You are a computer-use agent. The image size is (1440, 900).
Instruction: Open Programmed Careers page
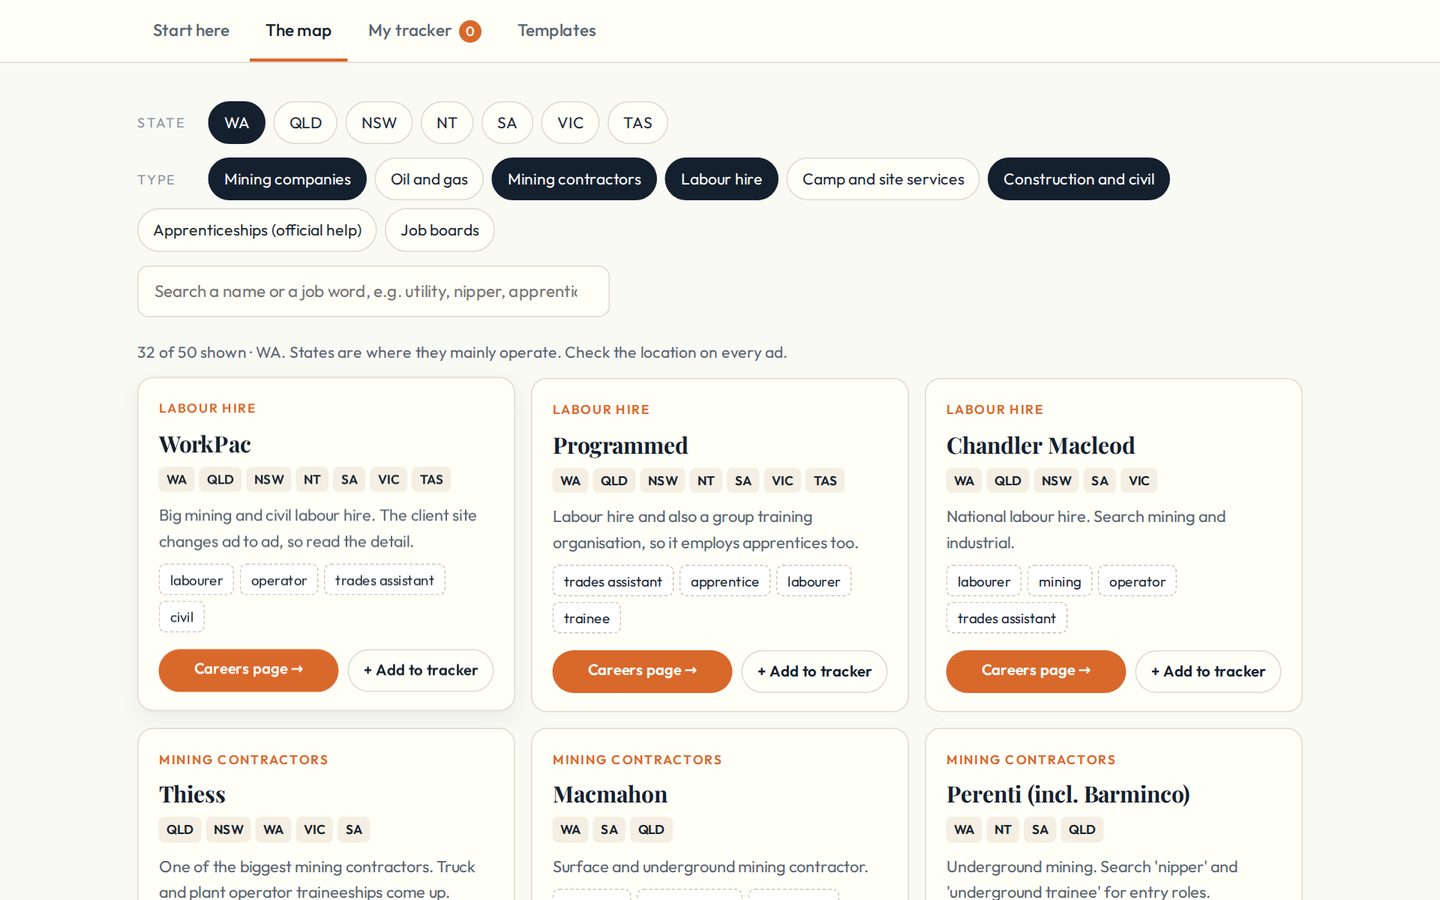(642, 671)
